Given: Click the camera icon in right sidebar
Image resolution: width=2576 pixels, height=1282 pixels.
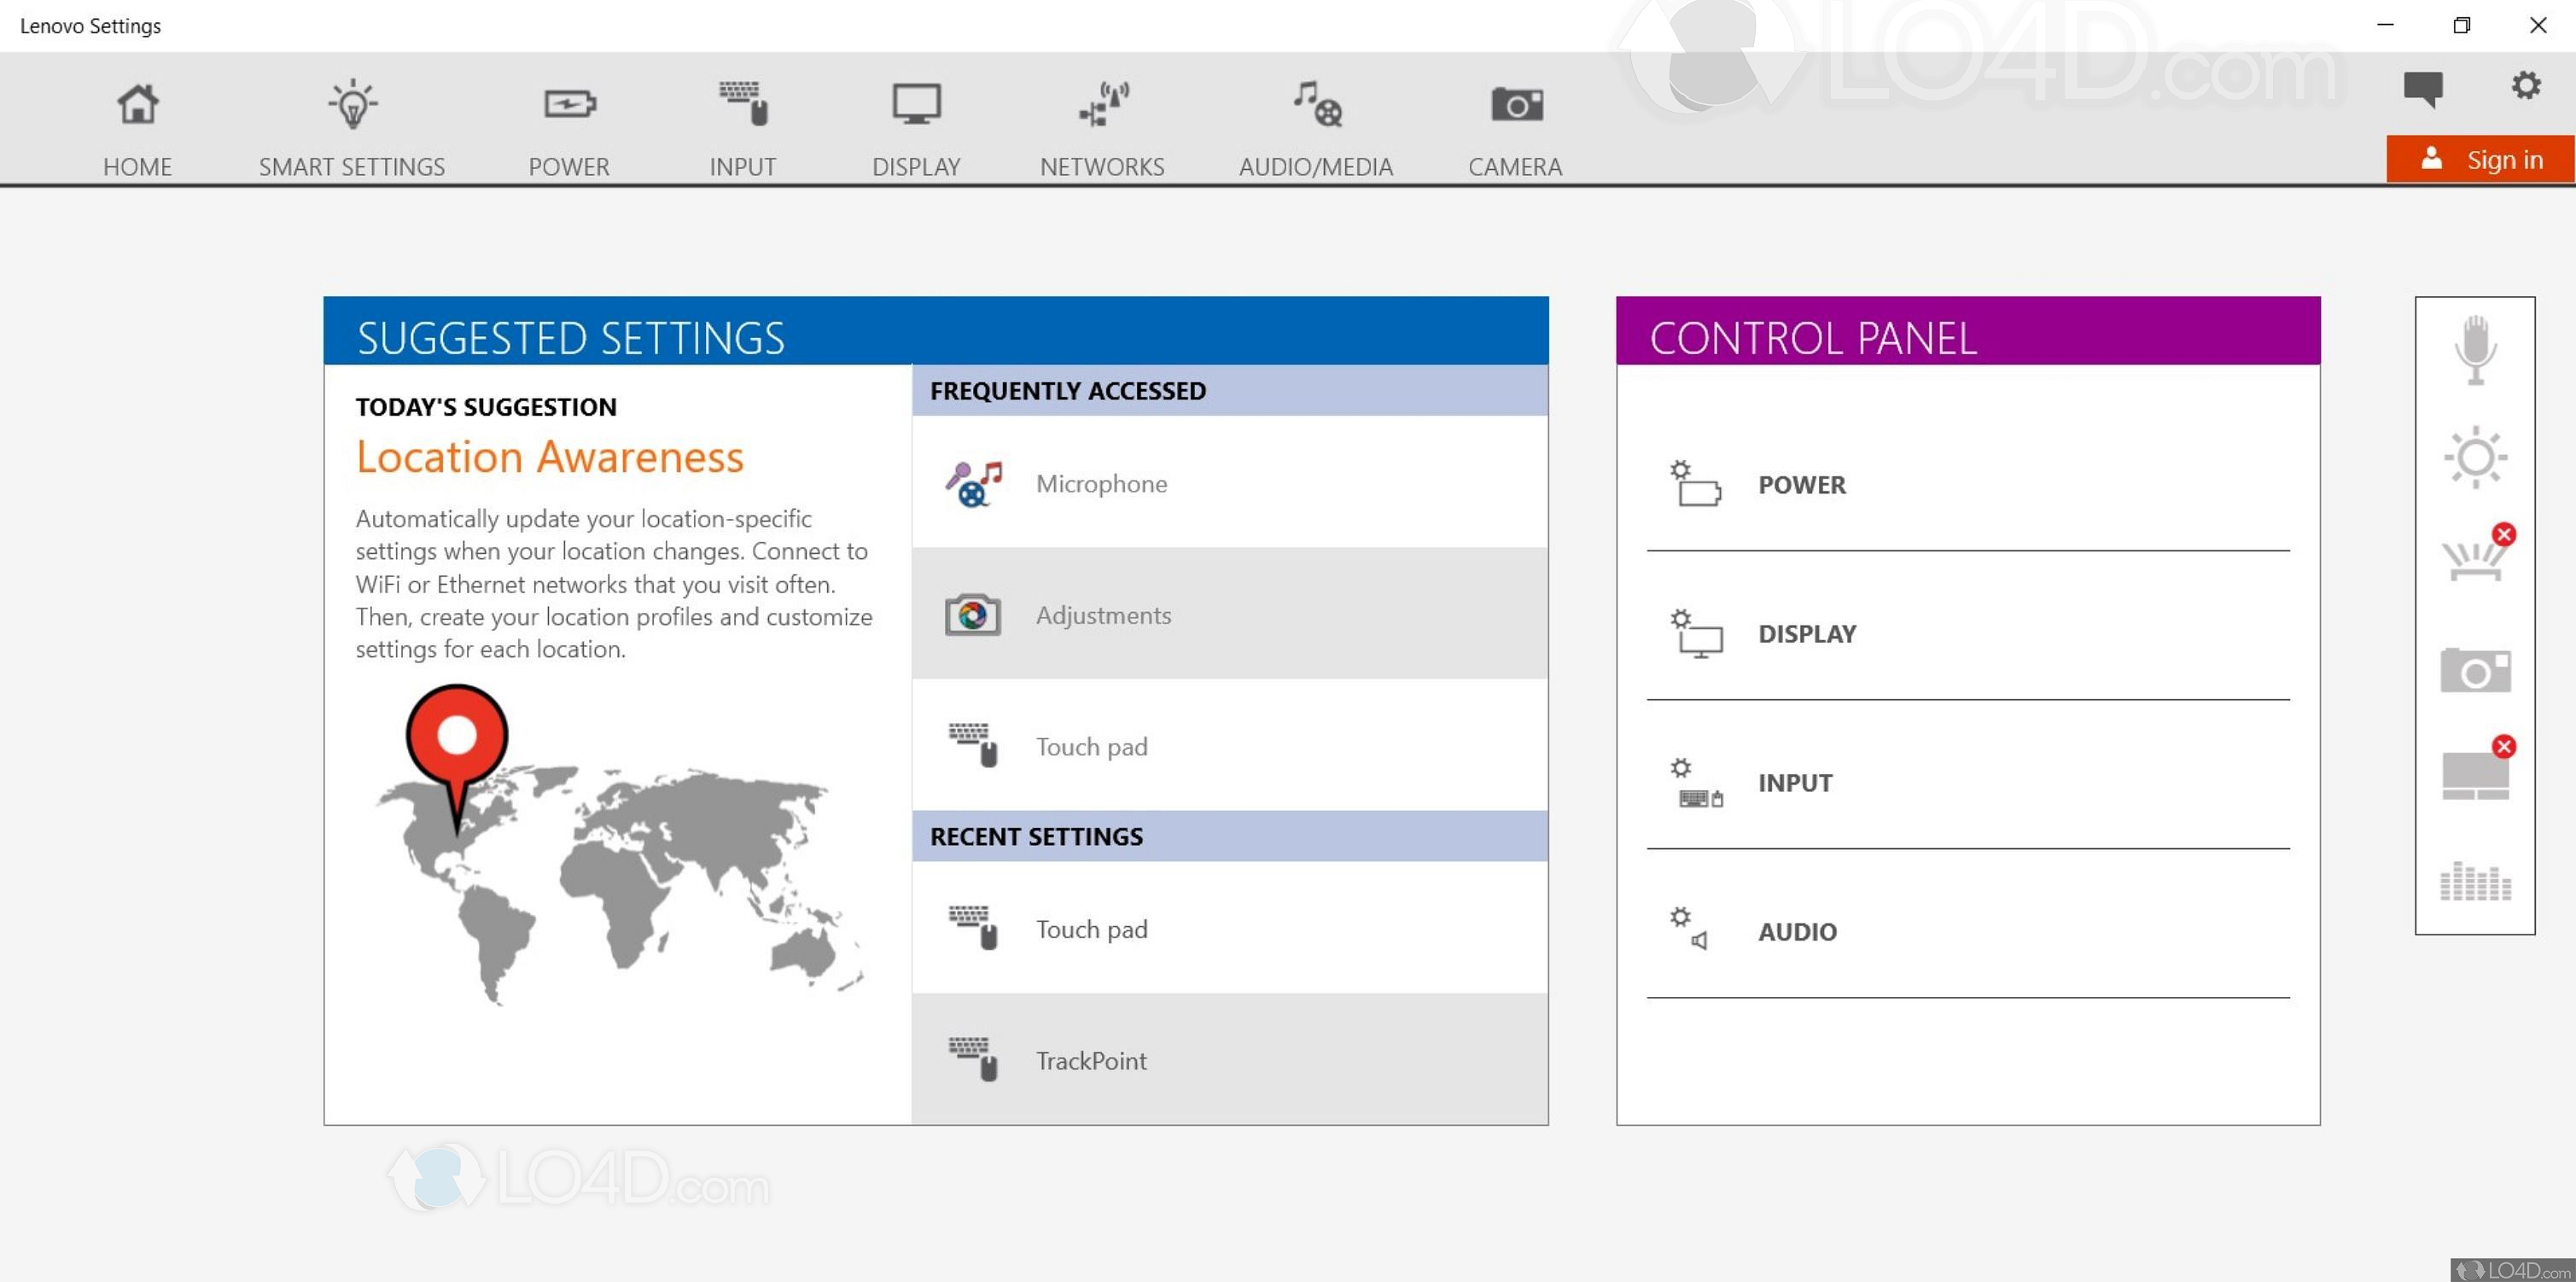Looking at the screenshot, I should click(2475, 670).
